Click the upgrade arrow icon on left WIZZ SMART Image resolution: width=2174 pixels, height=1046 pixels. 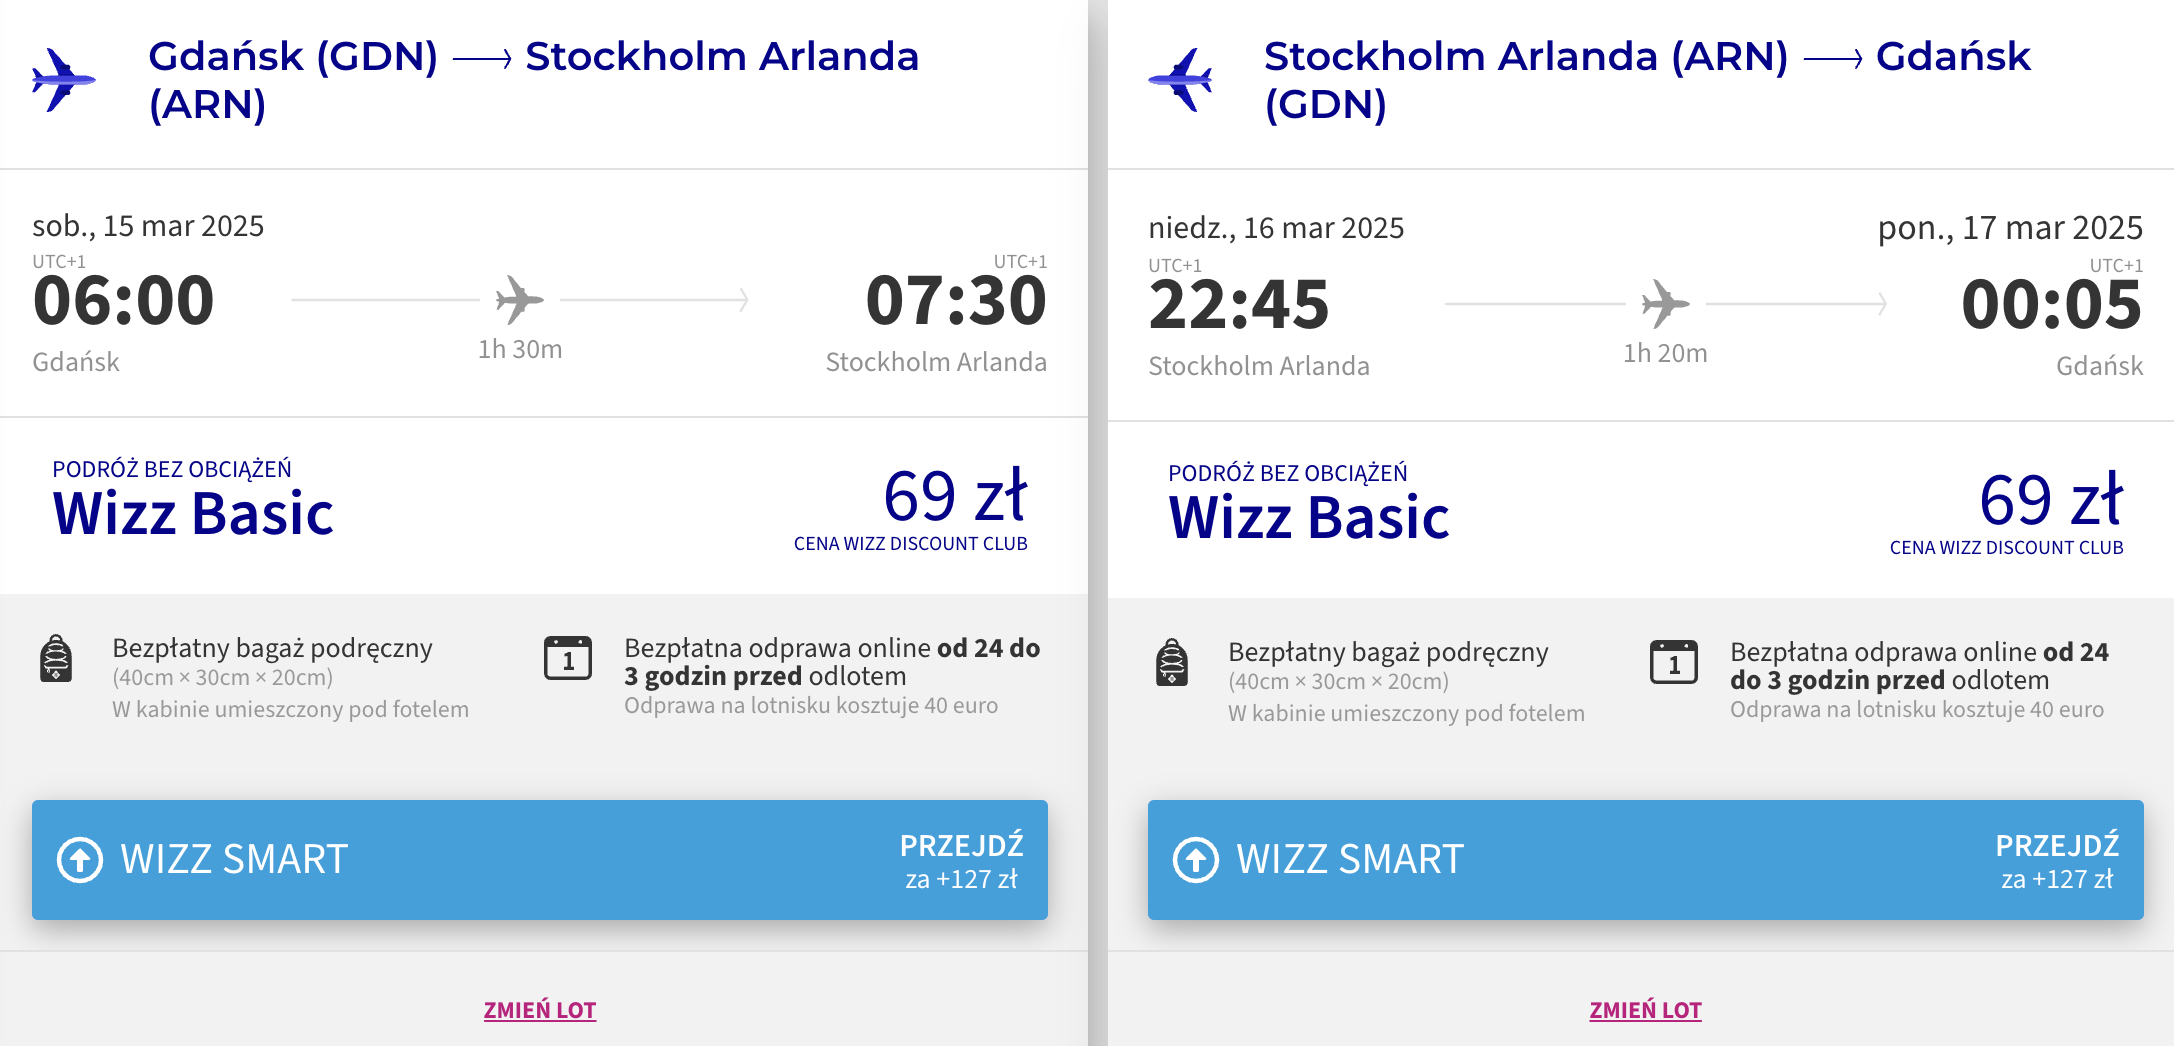pos(80,860)
